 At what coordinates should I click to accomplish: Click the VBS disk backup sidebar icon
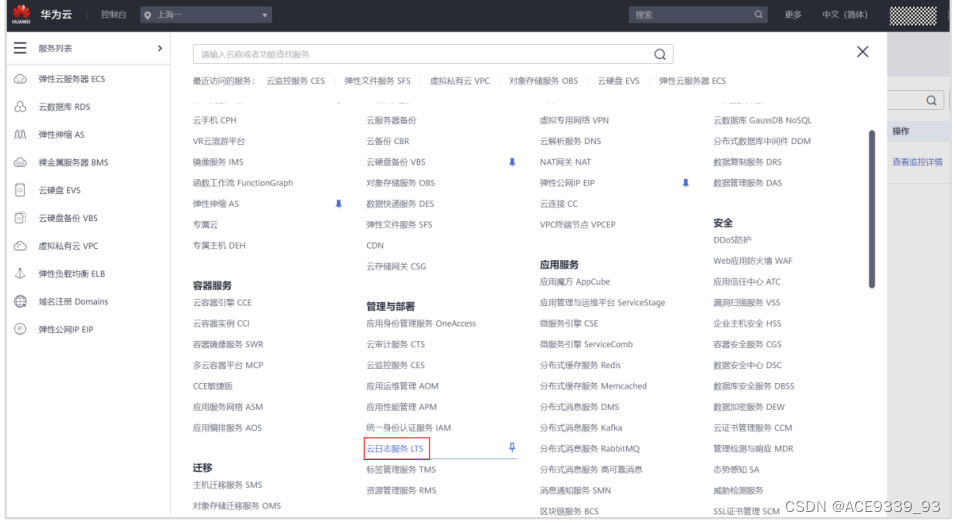[x=20, y=218]
